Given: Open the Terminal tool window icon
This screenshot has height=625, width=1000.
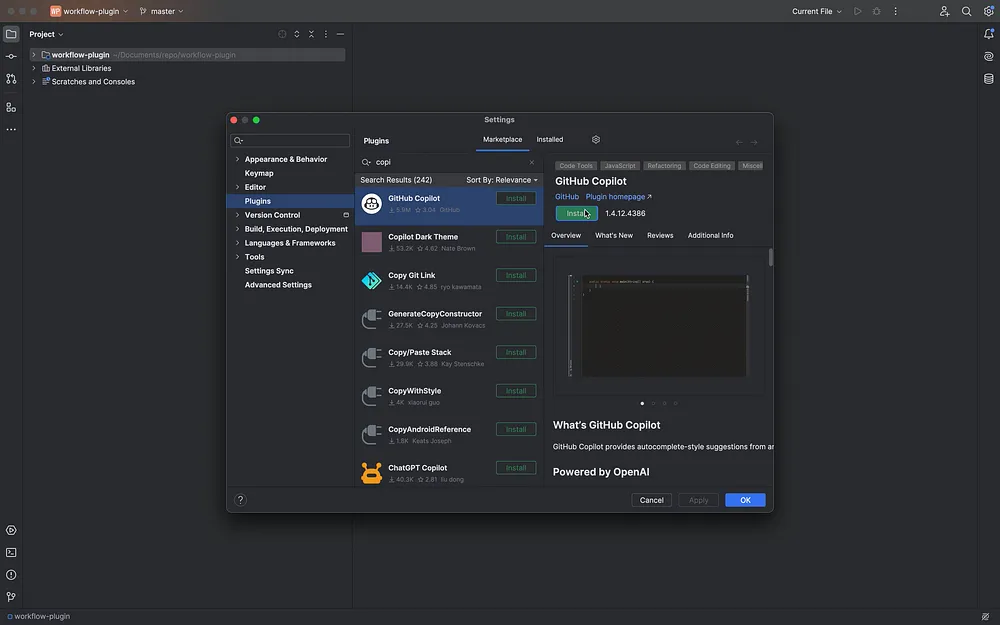Looking at the screenshot, I should [x=11, y=552].
